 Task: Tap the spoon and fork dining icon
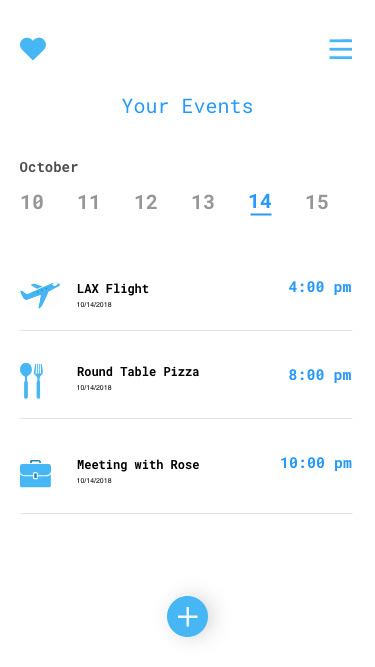point(31,381)
